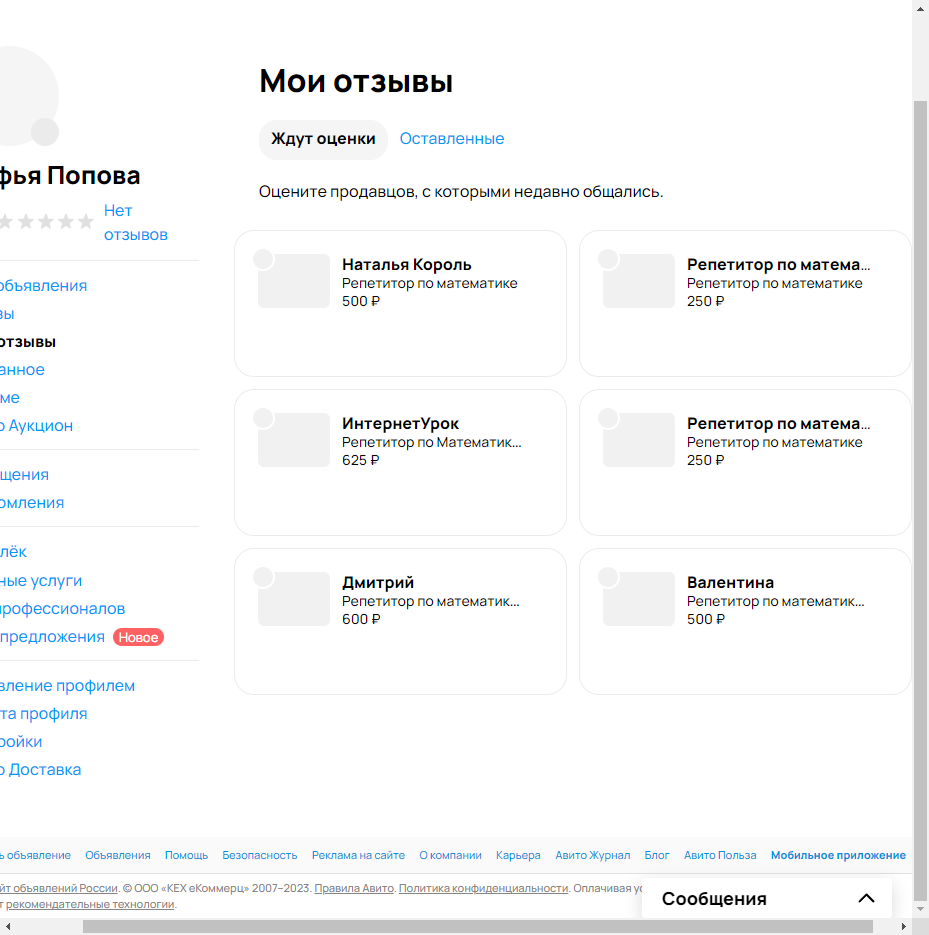Switch to the Оставленные tab
Viewport: 929px width, 935px height.
pos(452,139)
